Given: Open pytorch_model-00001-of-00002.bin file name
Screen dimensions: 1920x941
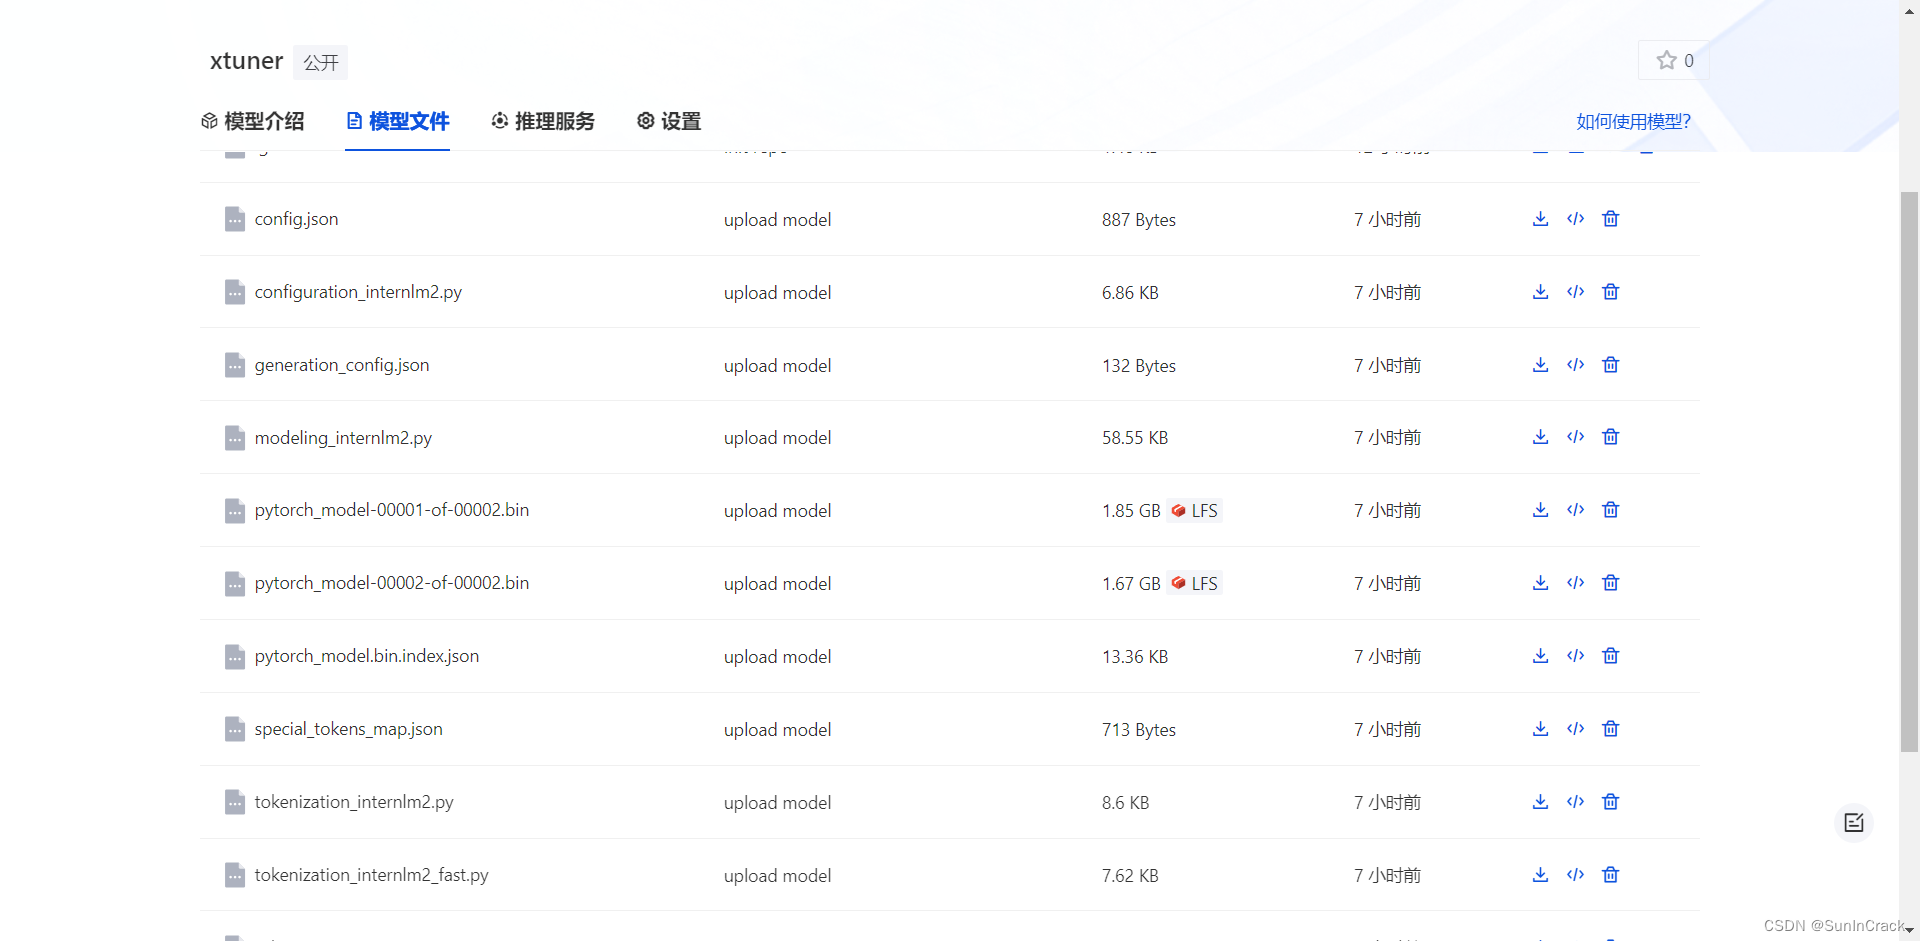Looking at the screenshot, I should click(x=392, y=510).
